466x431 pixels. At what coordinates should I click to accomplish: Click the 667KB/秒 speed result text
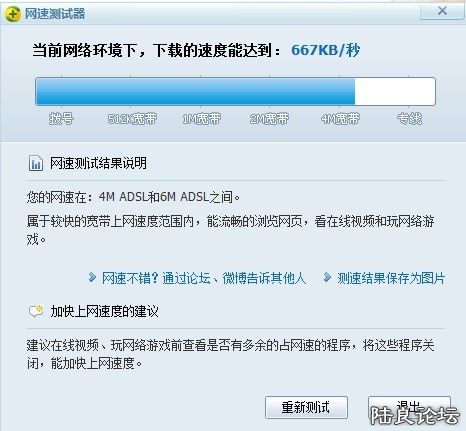pyautogui.click(x=326, y=50)
